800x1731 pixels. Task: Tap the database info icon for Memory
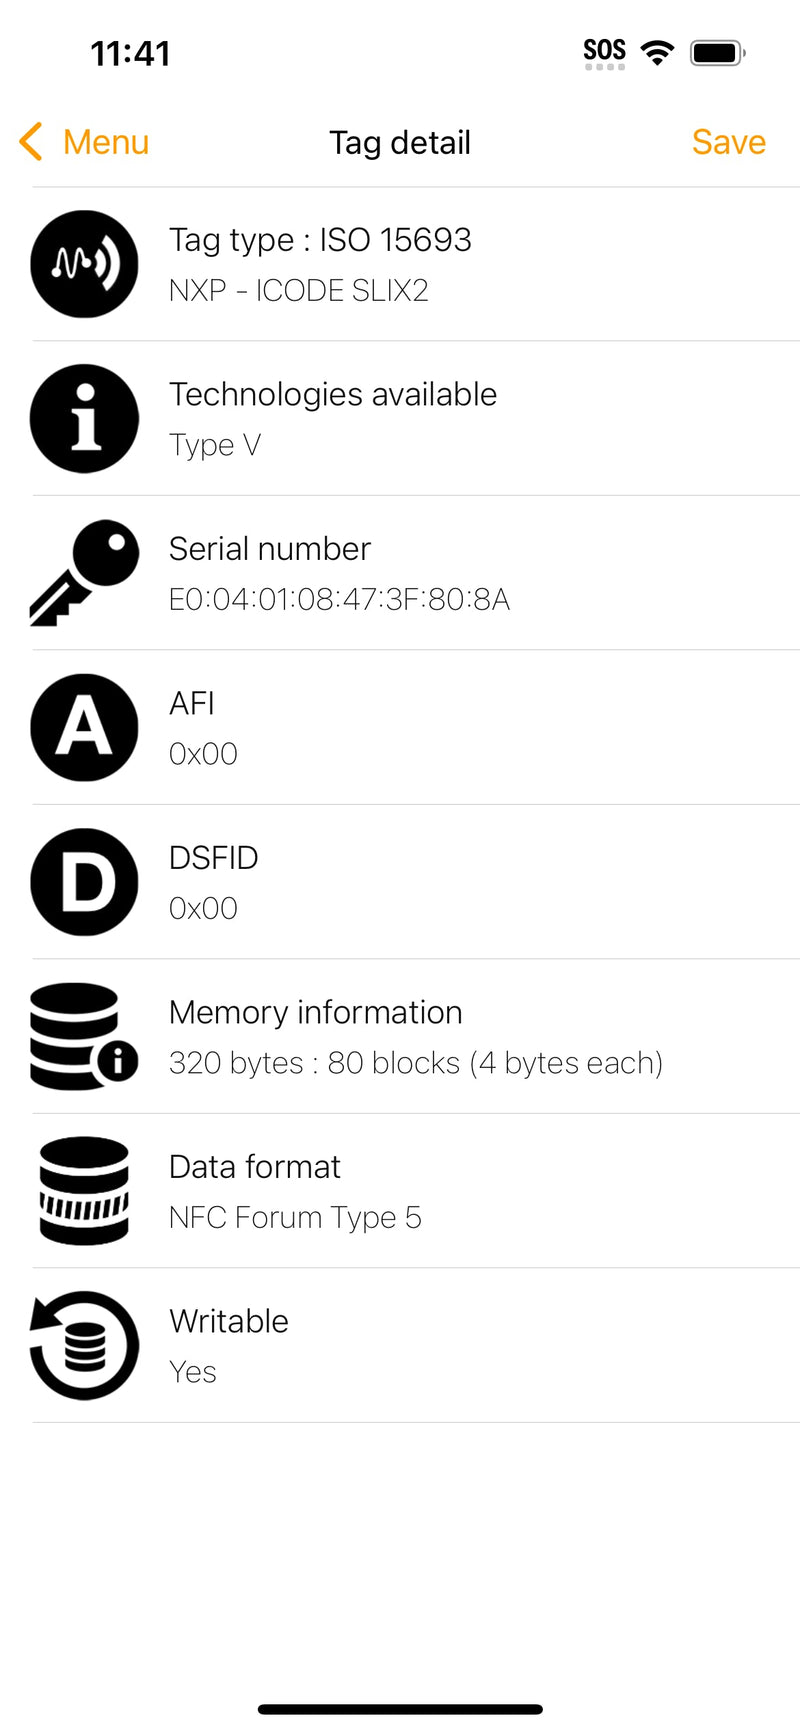click(84, 1036)
